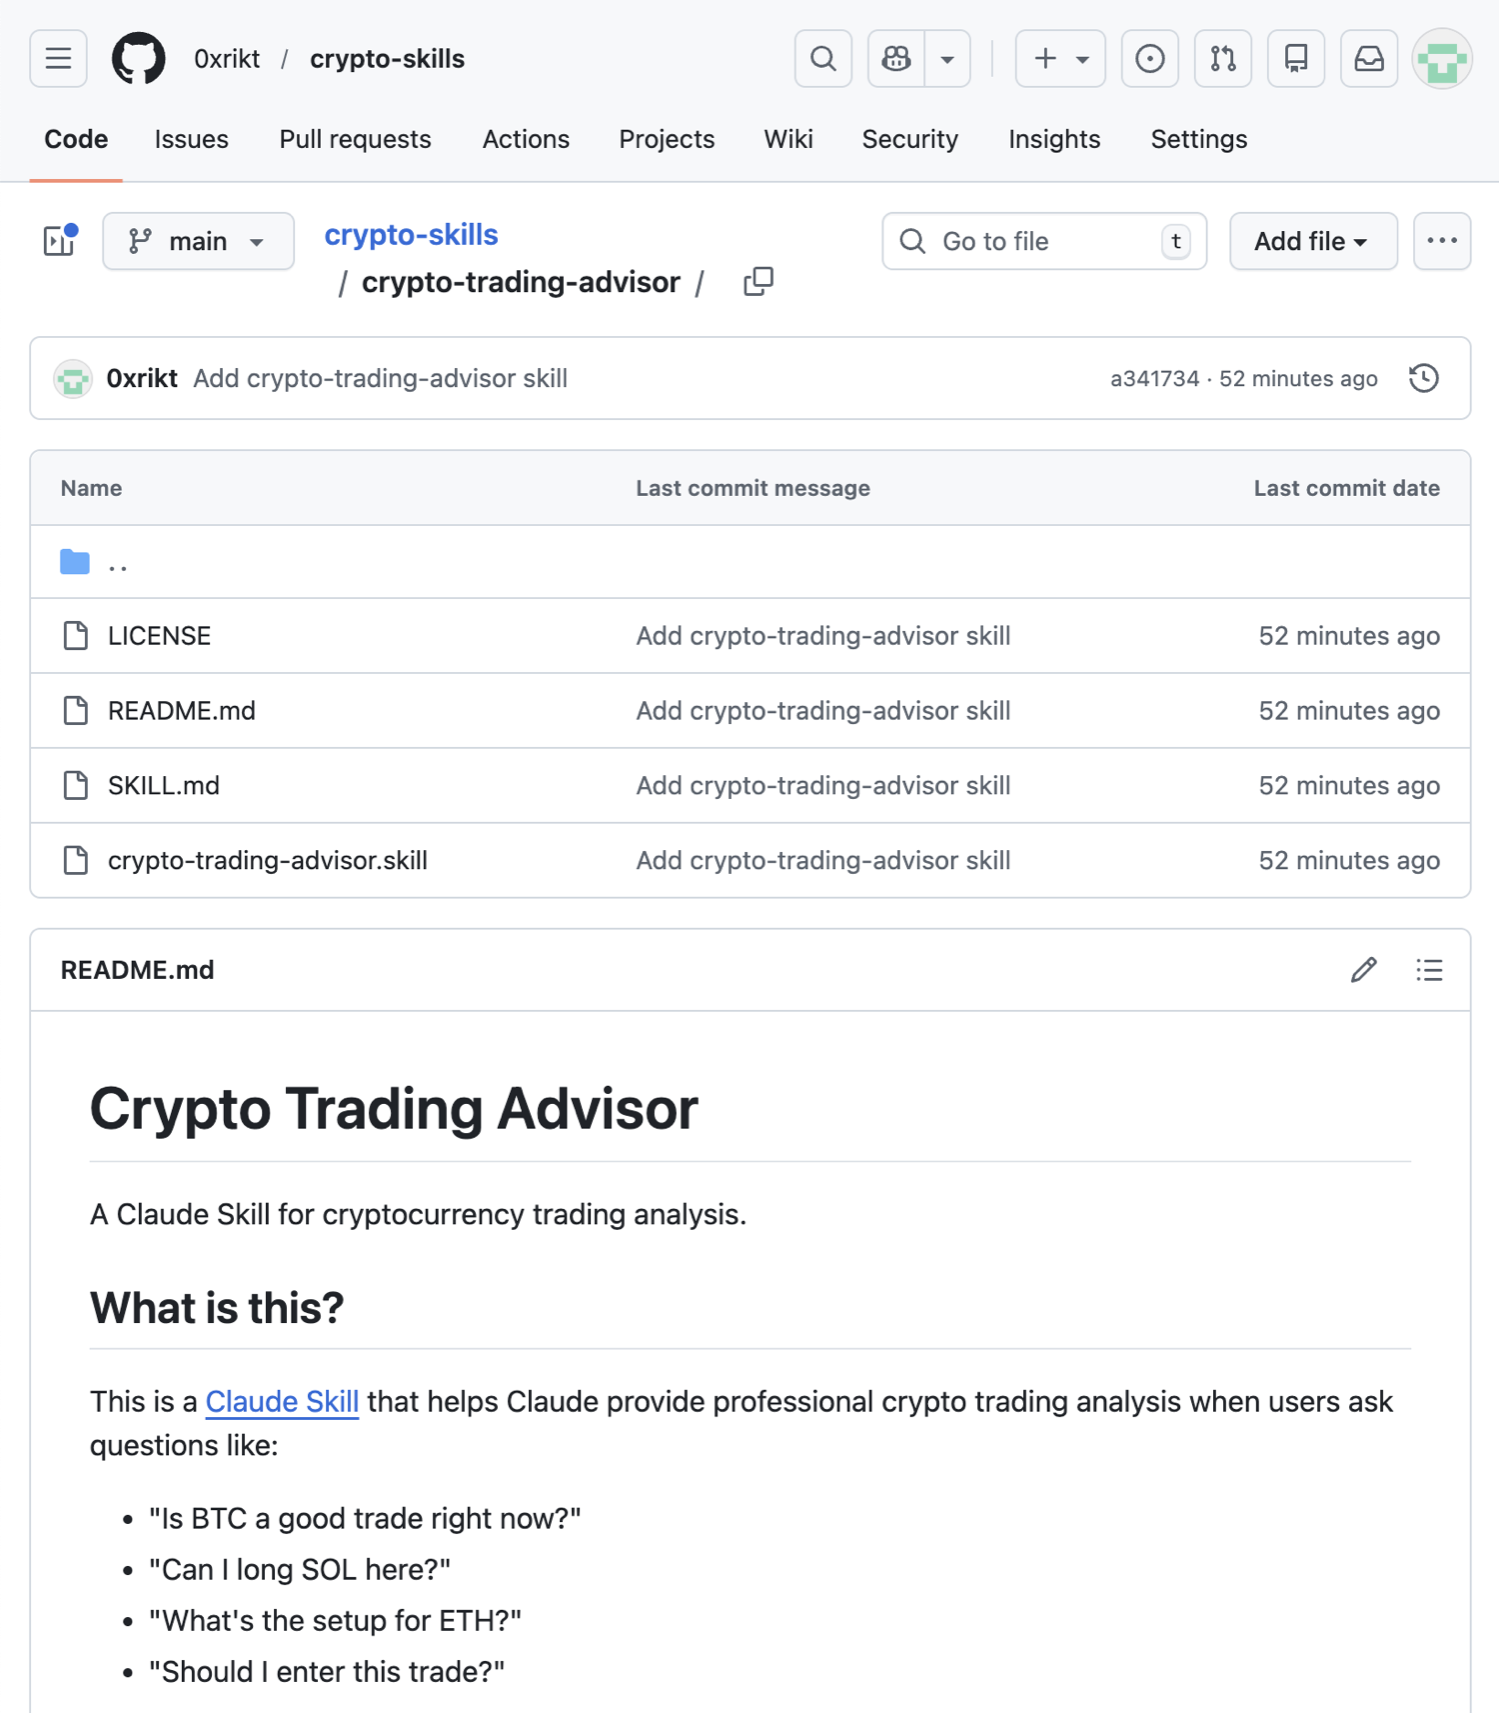Show the README outline list
The height and width of the screenshot is (1713, 1499).
(1429, 970)
